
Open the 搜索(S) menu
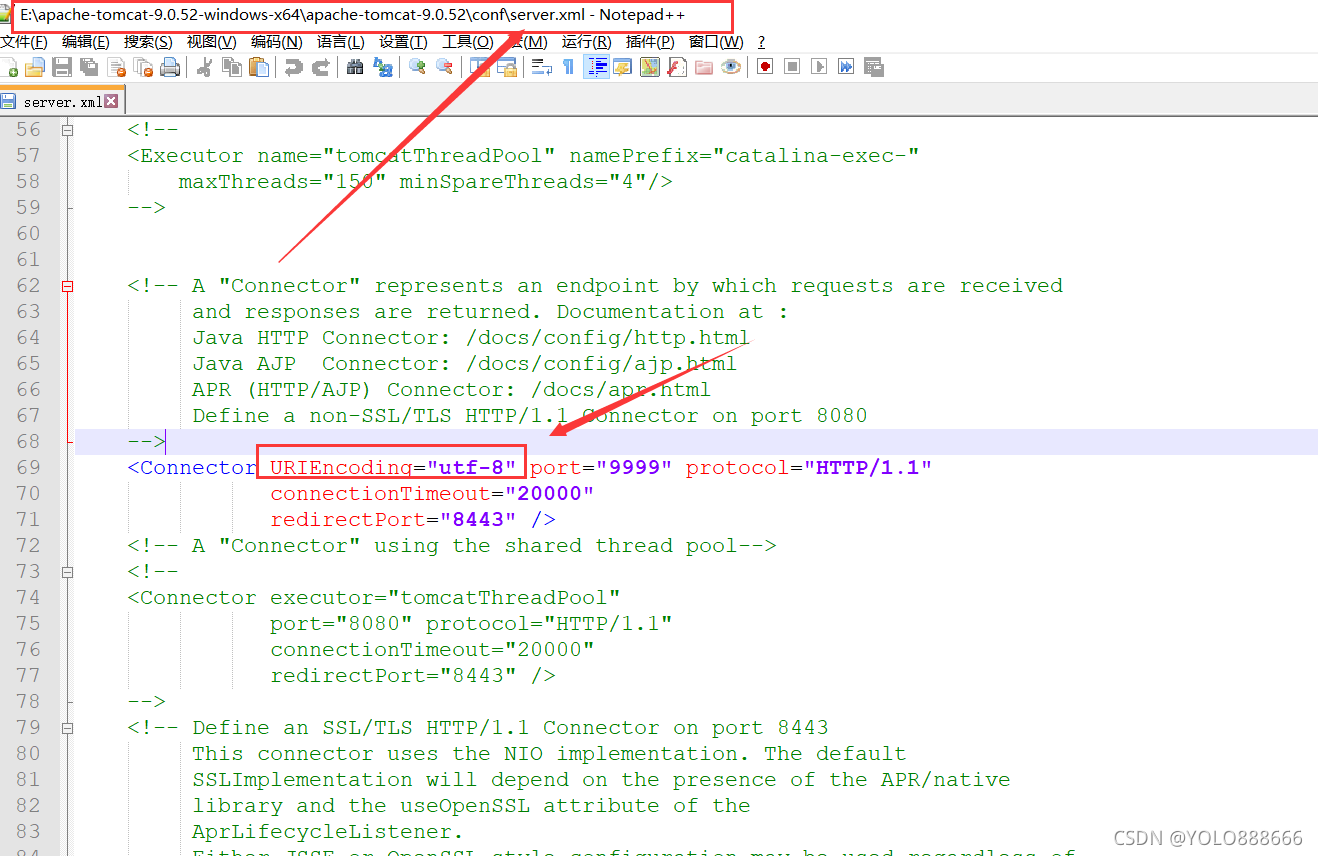(148, 42)
